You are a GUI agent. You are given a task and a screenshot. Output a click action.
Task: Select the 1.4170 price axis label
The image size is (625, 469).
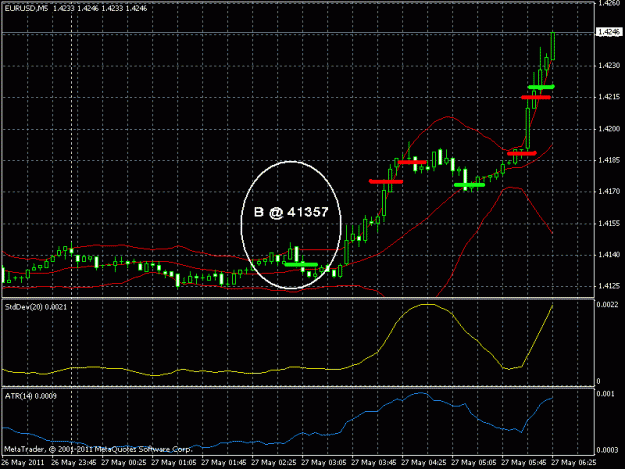point(609,192)
